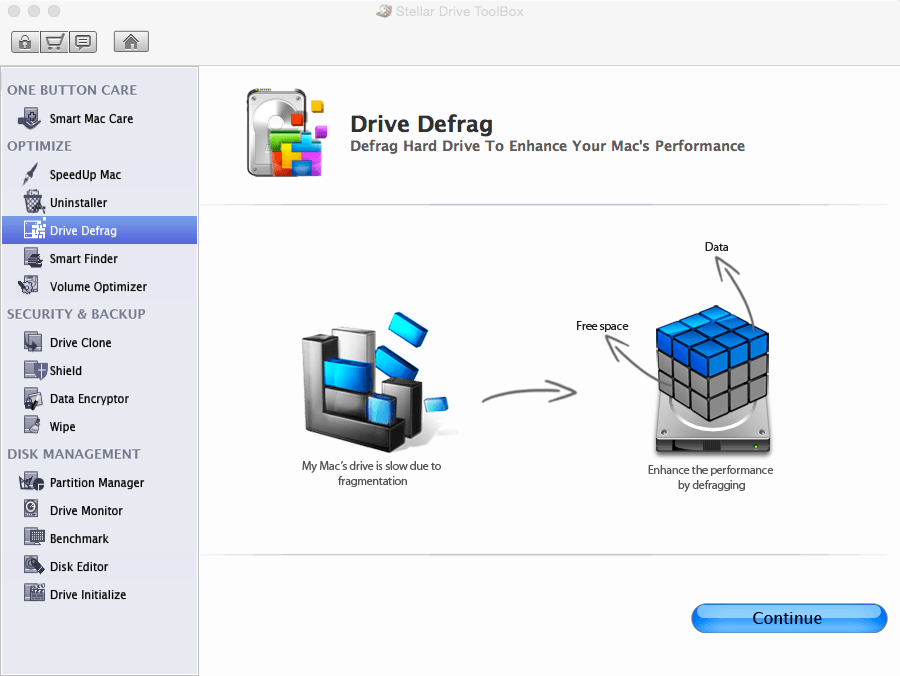
Task: Click the defragmented cube drive illustration
Action: pyautogui.click(x=712, y=380)
